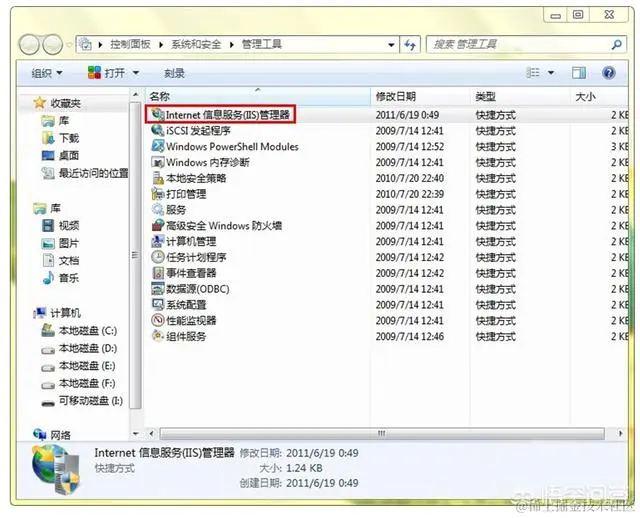The image size is (640, 518).
Task: Open recent pages dropdown near navigation buttons
Action: 69,44
